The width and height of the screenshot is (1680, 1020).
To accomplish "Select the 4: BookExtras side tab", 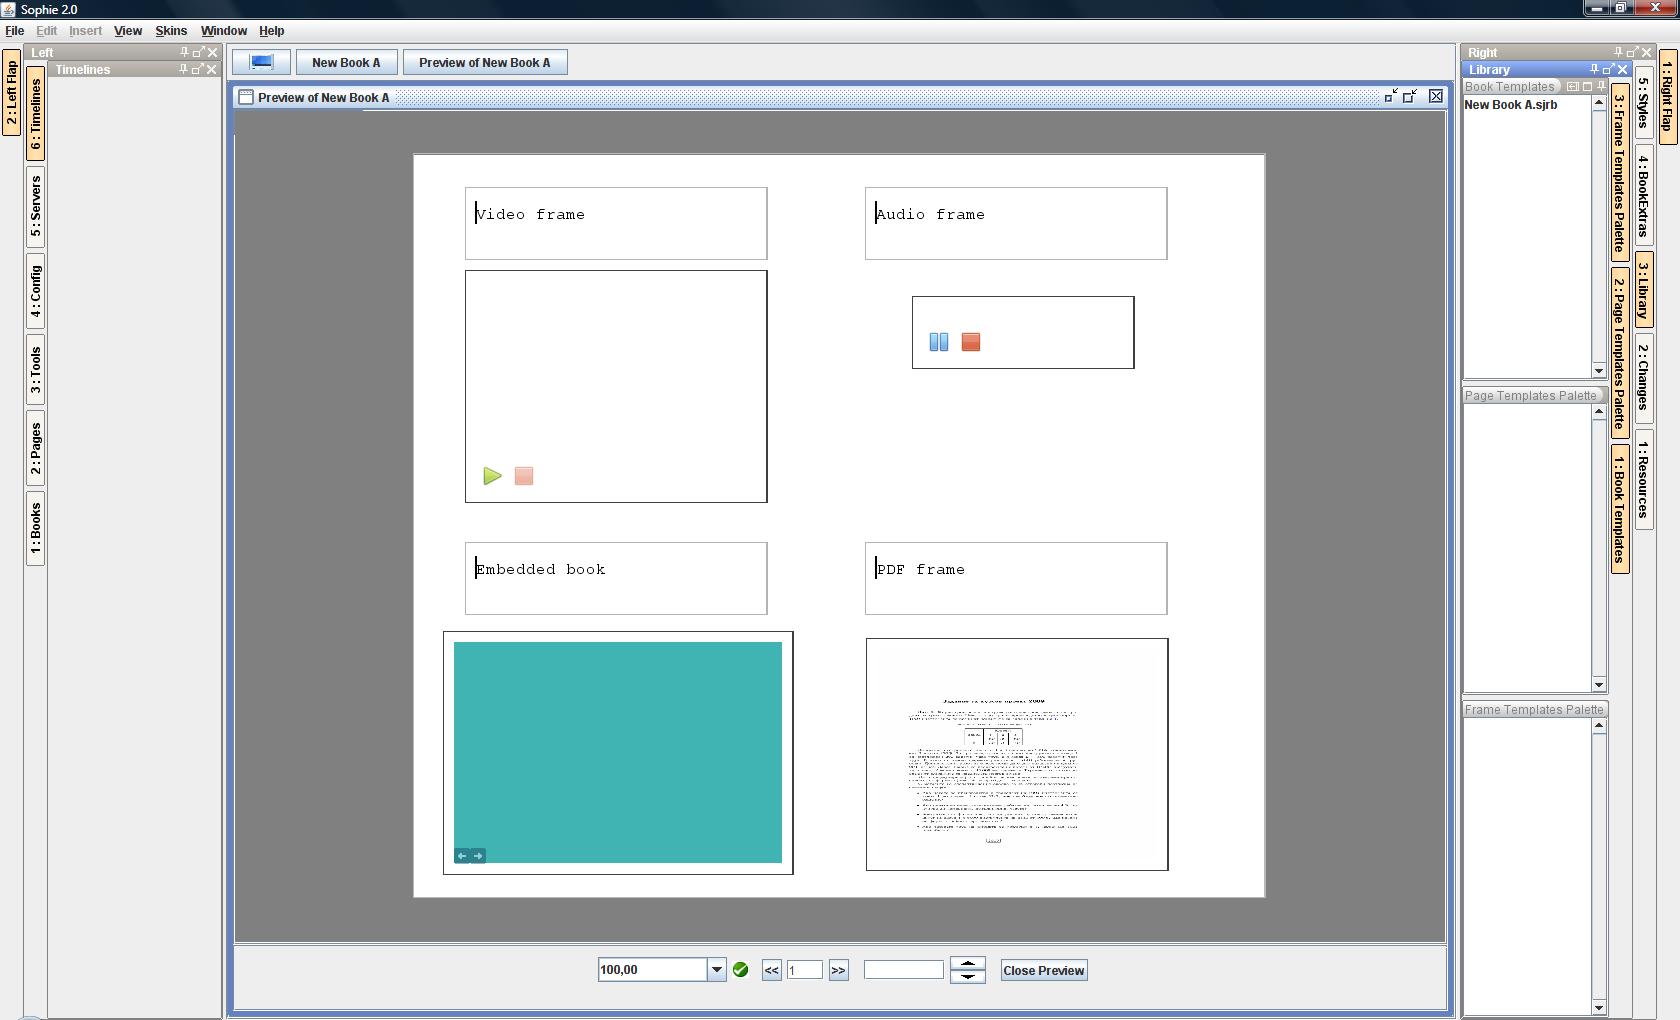I will [x=1643, y=196].
